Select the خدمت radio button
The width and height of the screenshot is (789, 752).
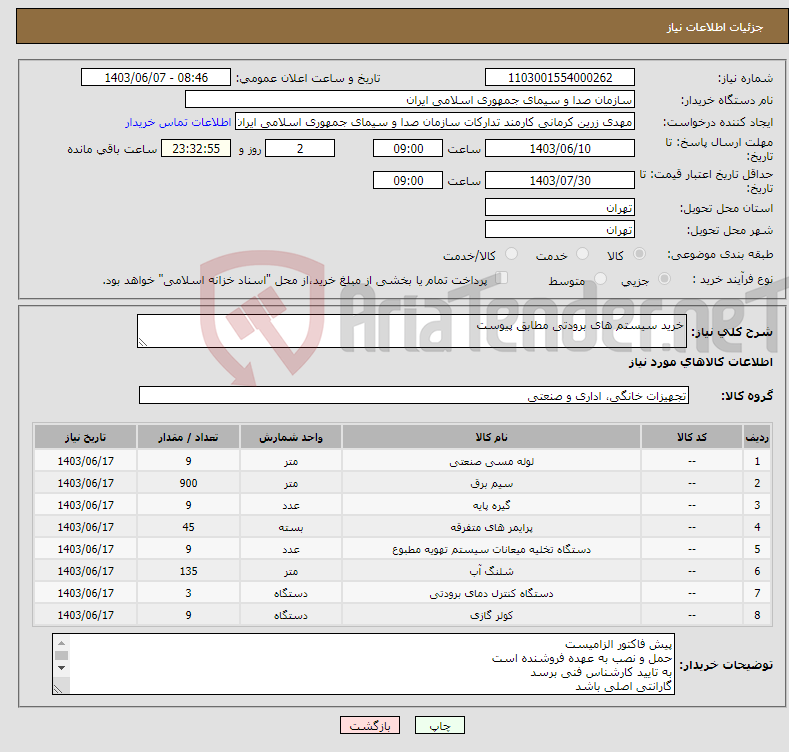(x=582, y=254)
